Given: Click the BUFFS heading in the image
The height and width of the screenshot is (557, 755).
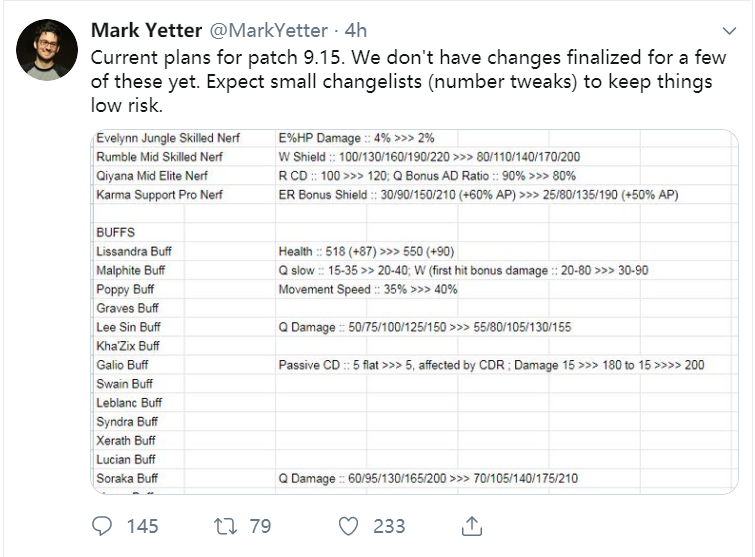Looking at the screenshot, I should (116, 233).
